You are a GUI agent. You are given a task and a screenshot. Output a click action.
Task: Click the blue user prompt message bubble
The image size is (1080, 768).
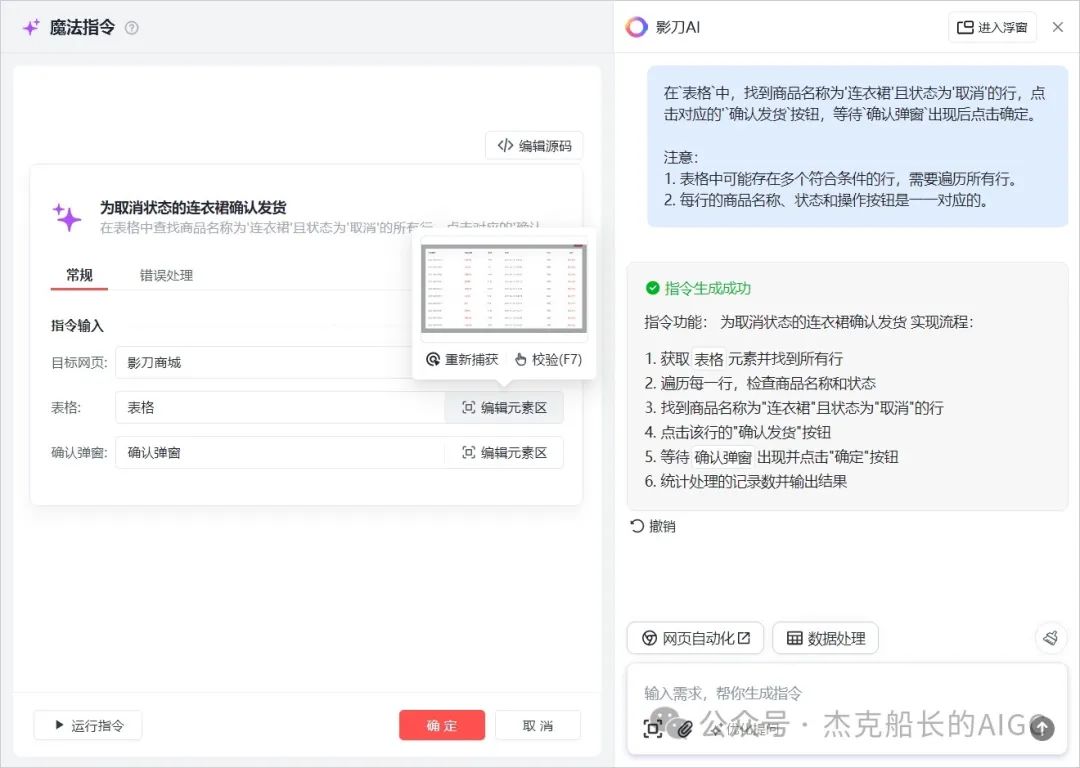[858, 147]
